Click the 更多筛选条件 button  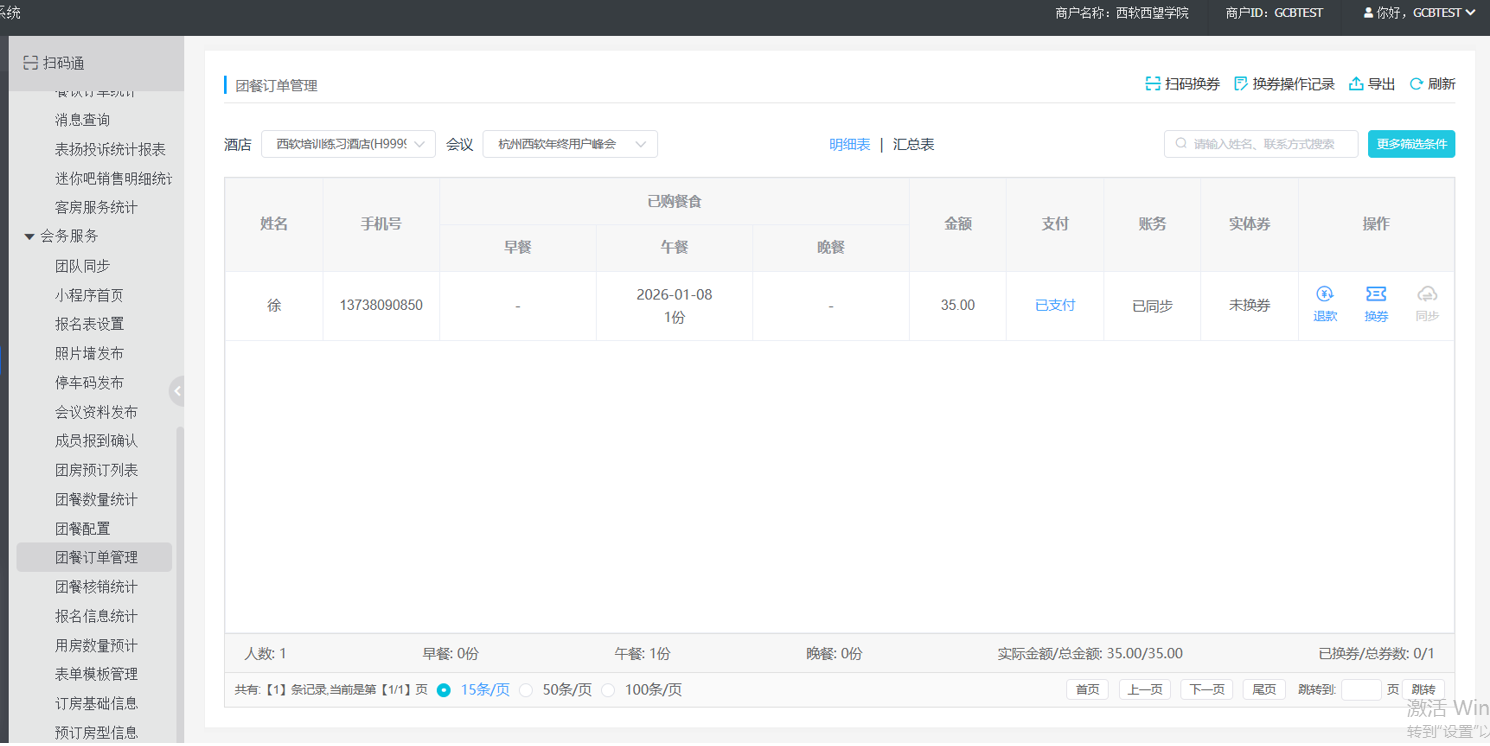[x=1411, y=144]
